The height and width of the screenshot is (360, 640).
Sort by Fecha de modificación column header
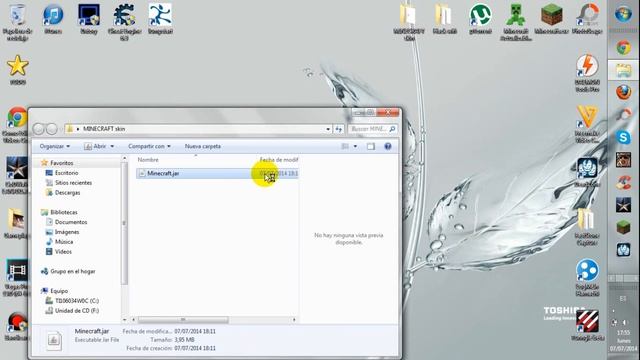tap(279, 160)
